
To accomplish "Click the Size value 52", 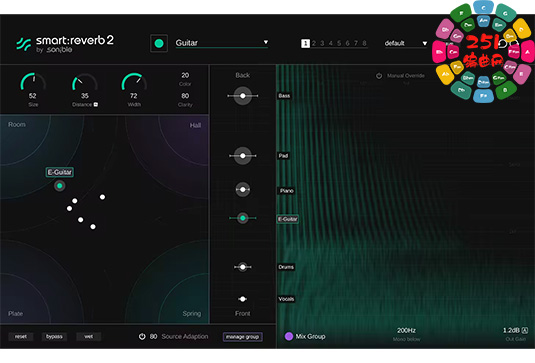I will pyautogui.click(x=33, y=96).
